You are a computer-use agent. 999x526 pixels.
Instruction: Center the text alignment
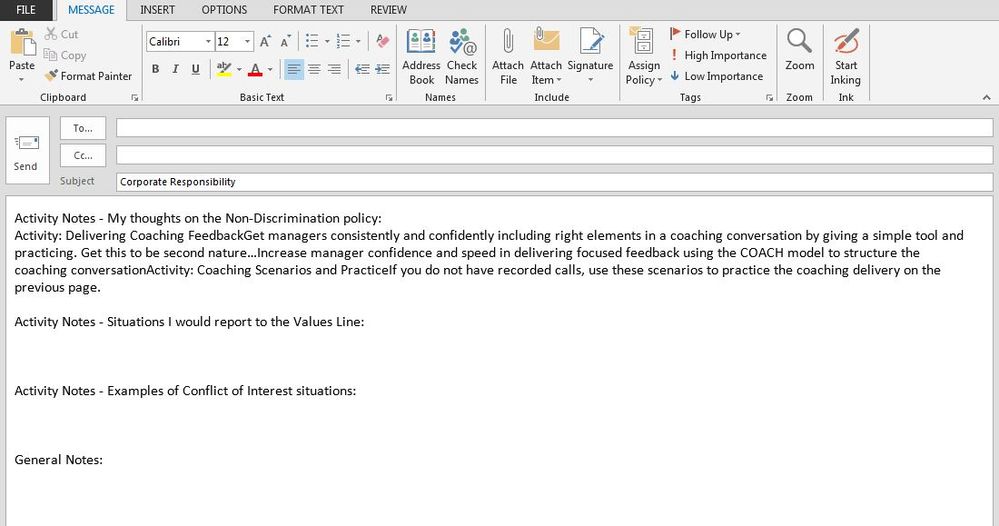coord(314,69)
